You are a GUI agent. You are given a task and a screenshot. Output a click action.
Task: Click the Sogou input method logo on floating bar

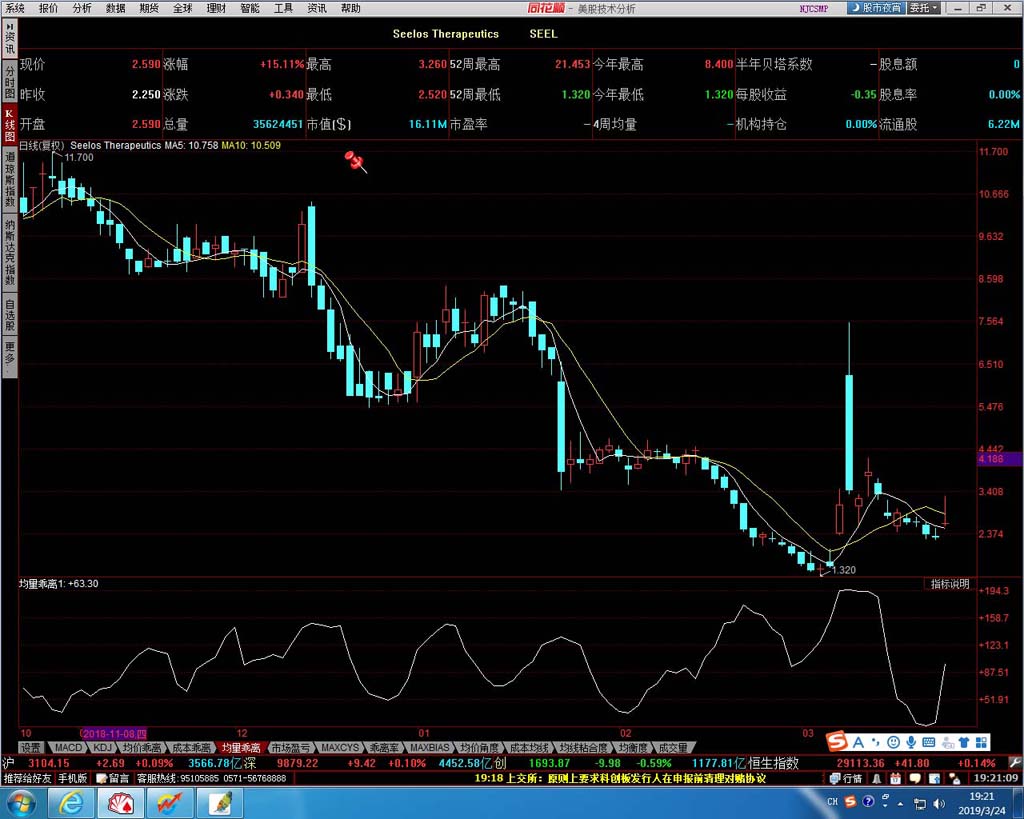(x=837, y=742)
